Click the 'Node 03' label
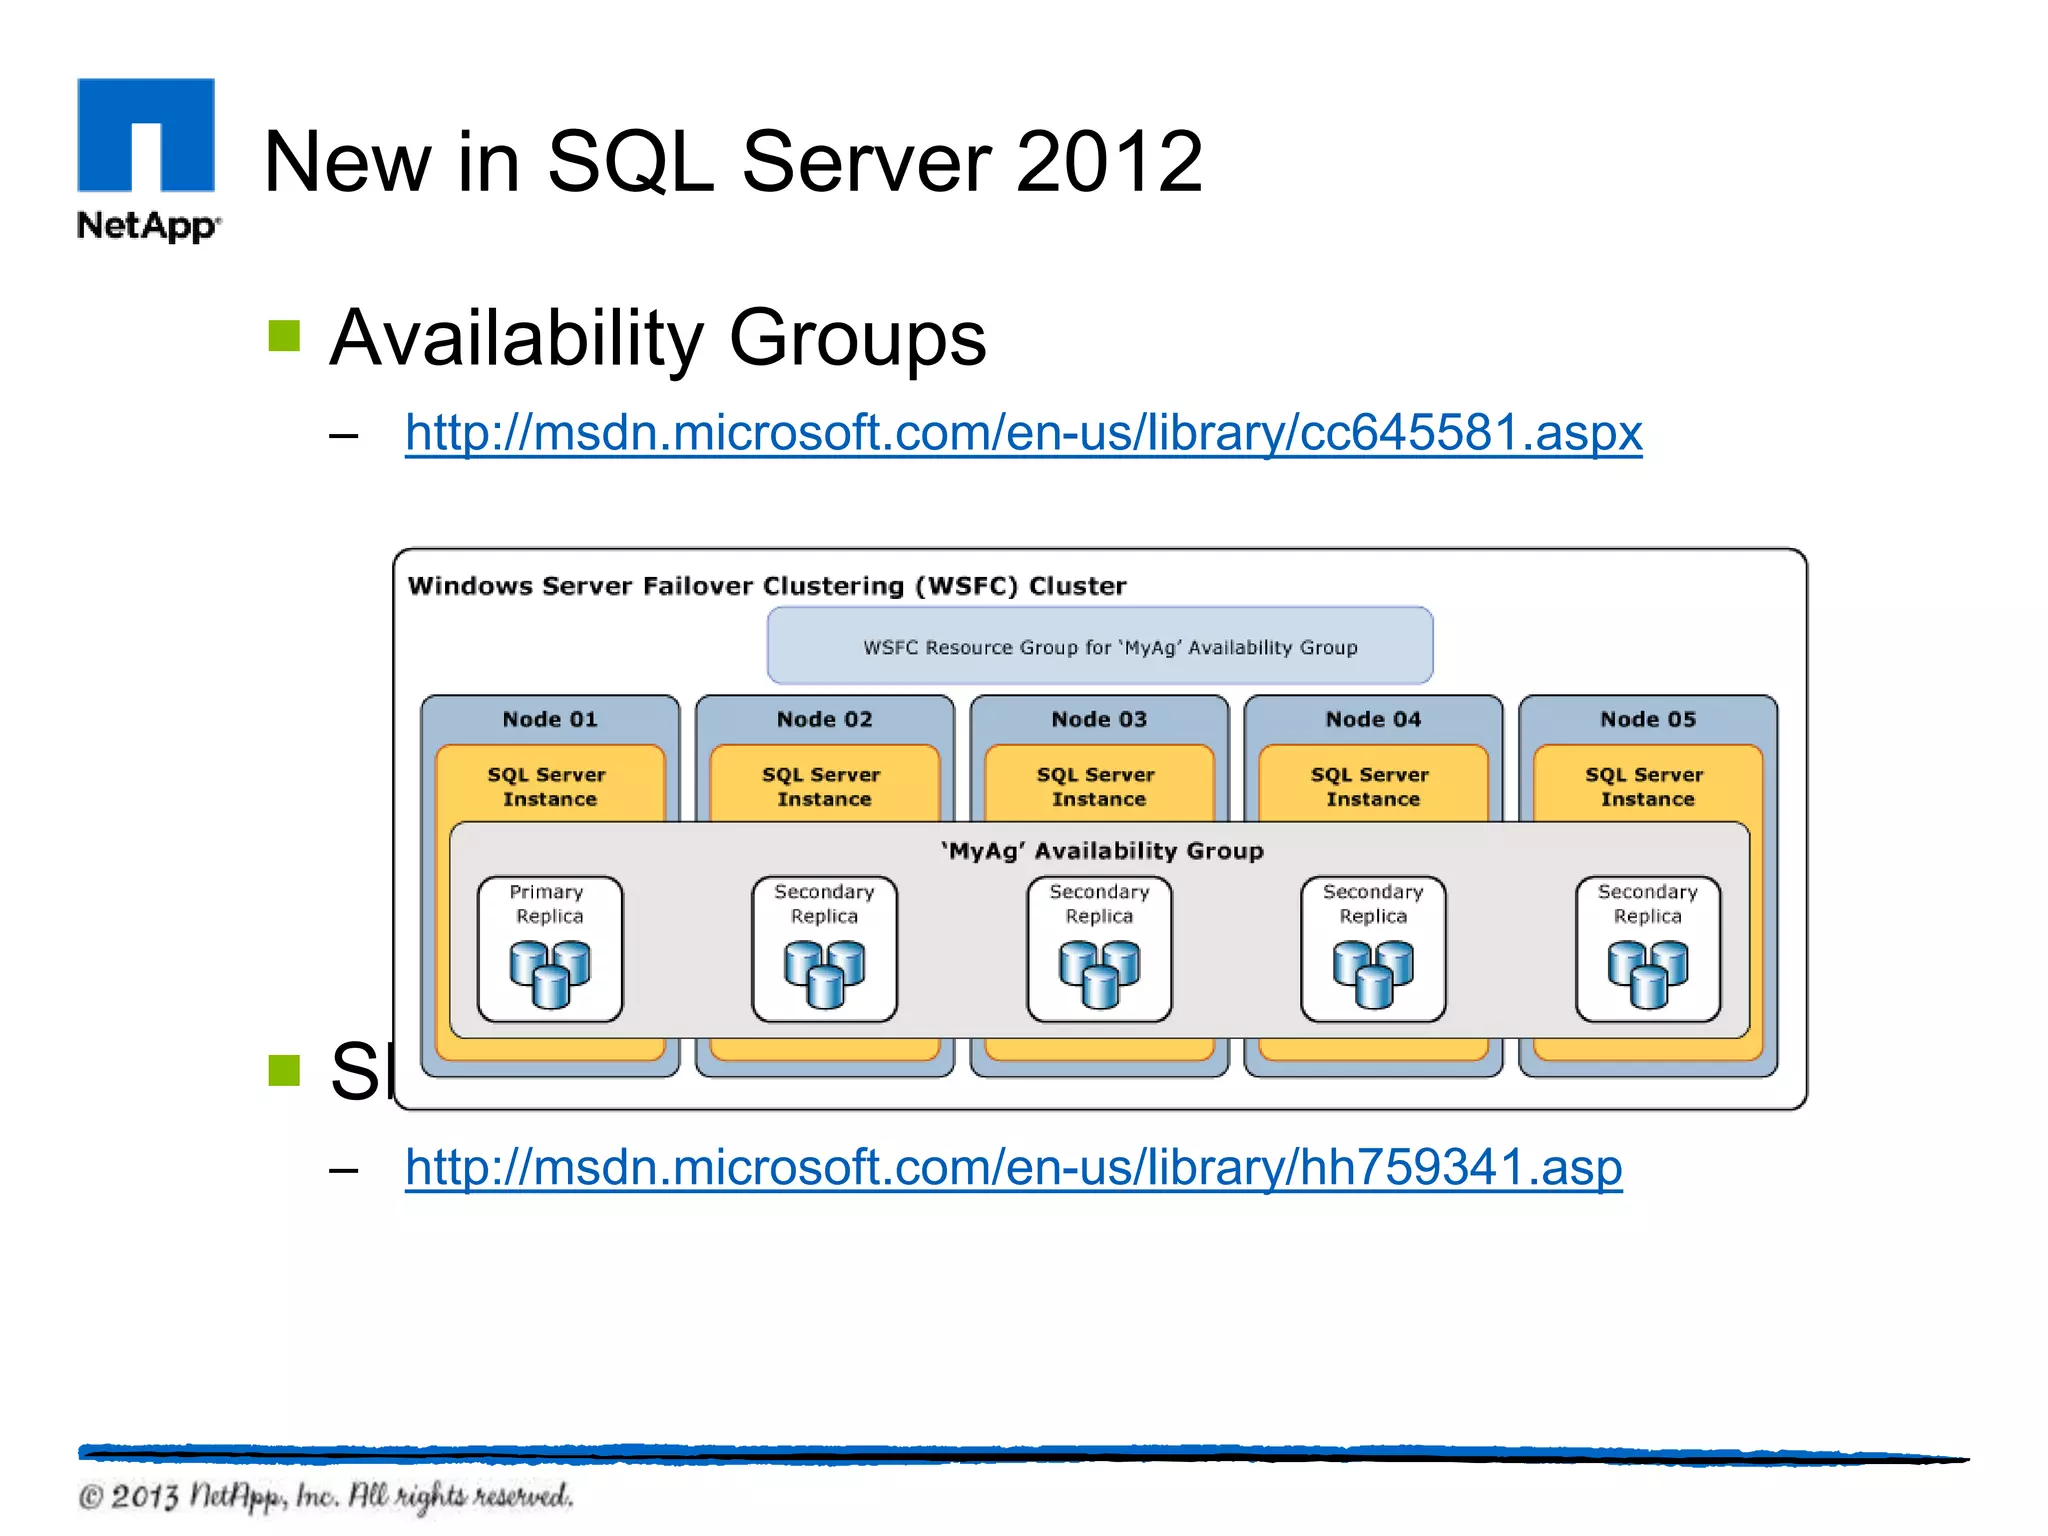 point(1099,719)
